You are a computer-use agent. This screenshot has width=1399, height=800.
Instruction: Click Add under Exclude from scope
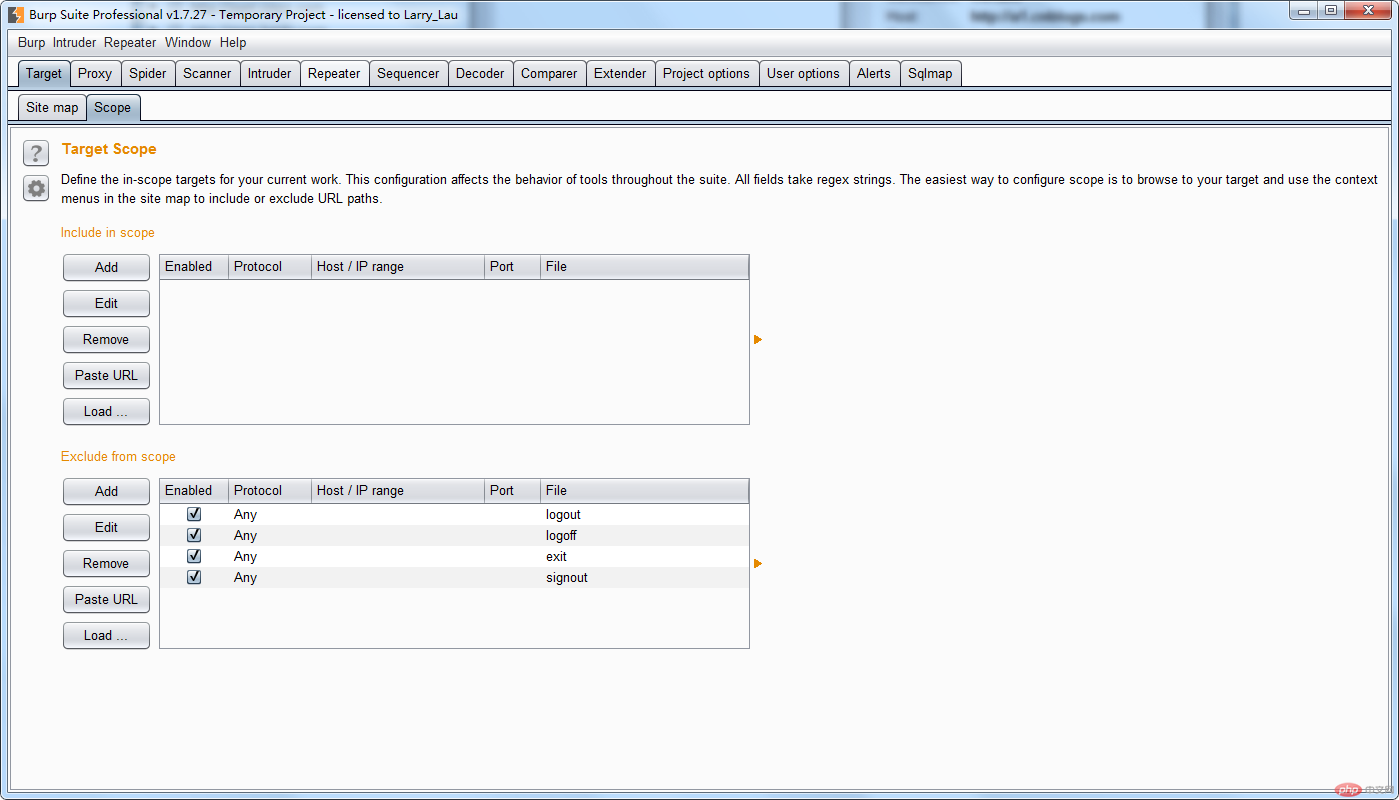[106, 491]
